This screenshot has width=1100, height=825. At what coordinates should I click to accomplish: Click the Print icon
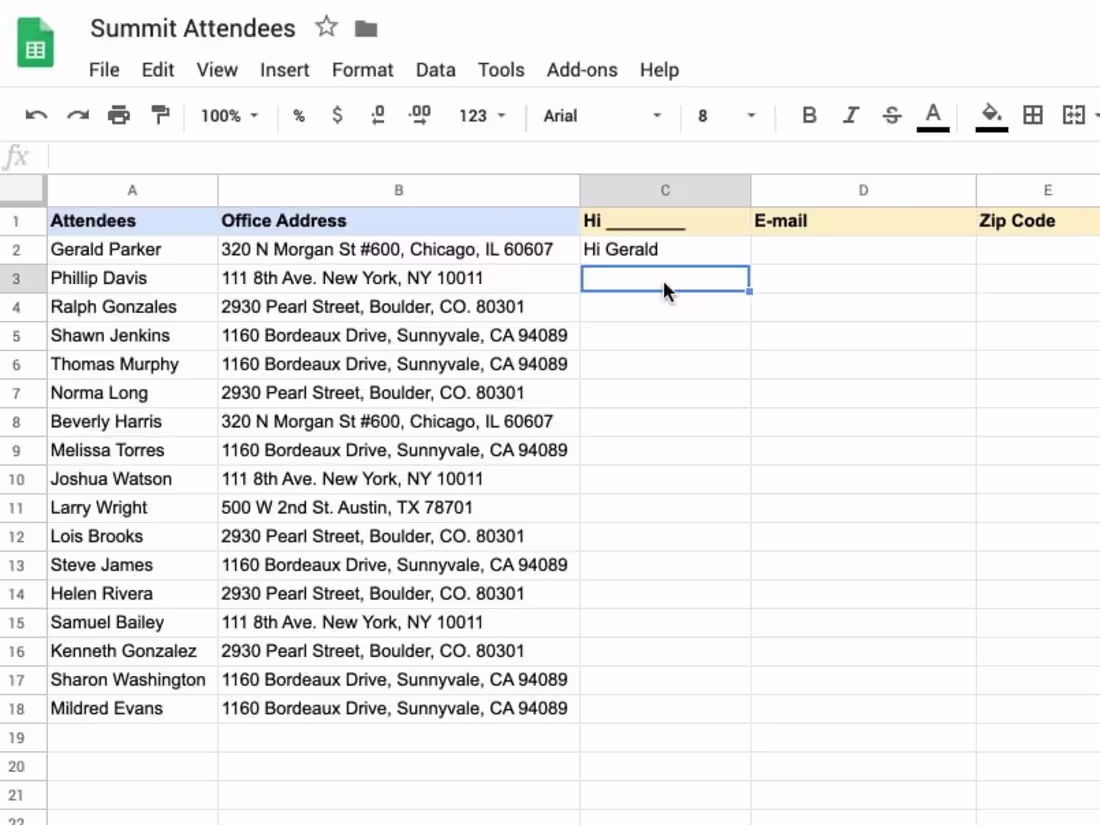pos(119,115)
